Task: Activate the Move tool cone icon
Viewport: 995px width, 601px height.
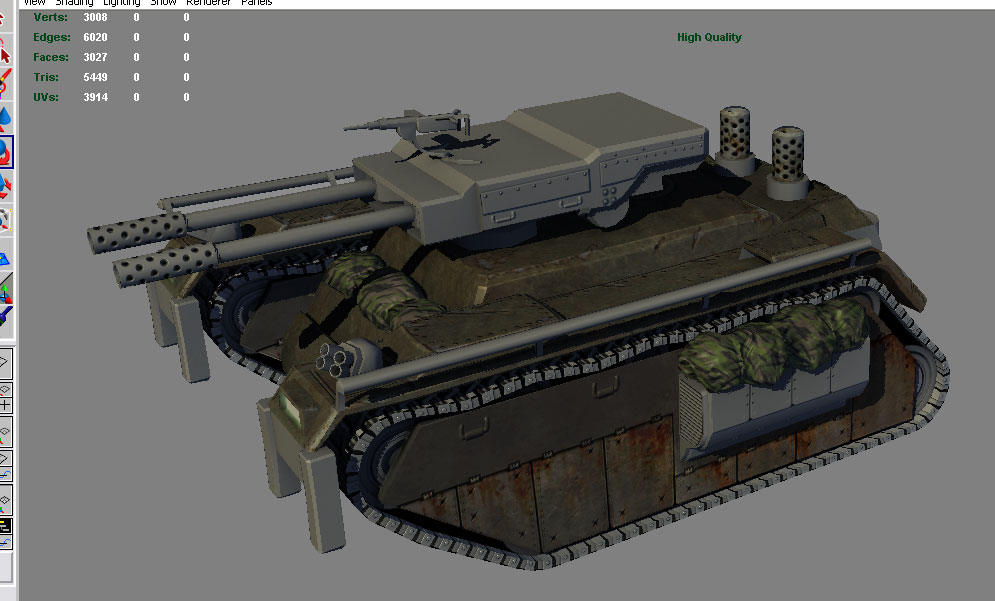Action: [x=4, y=118]
